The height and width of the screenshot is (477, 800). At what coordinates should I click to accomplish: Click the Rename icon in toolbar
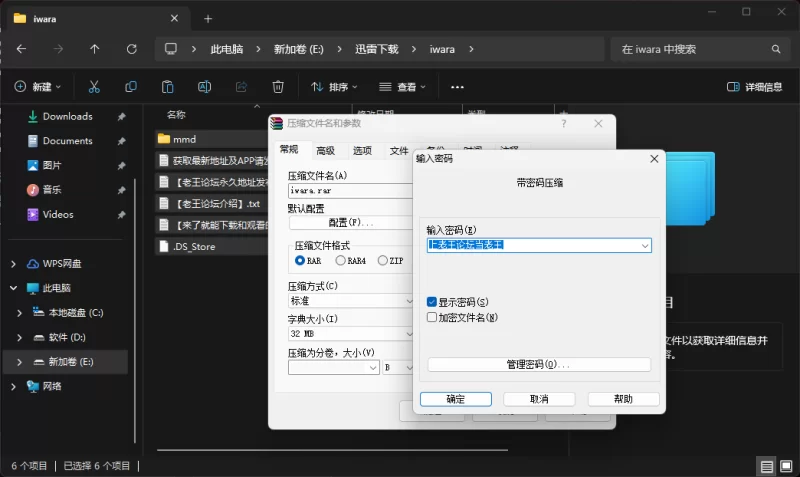(204, 87)
